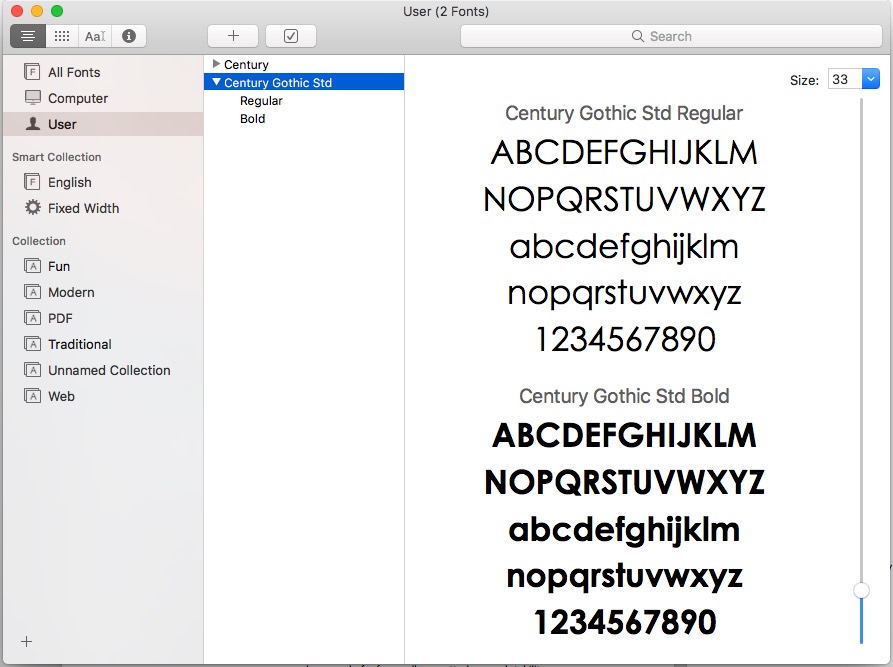
Task: Open the English smart collection
Action: [103, 182]
